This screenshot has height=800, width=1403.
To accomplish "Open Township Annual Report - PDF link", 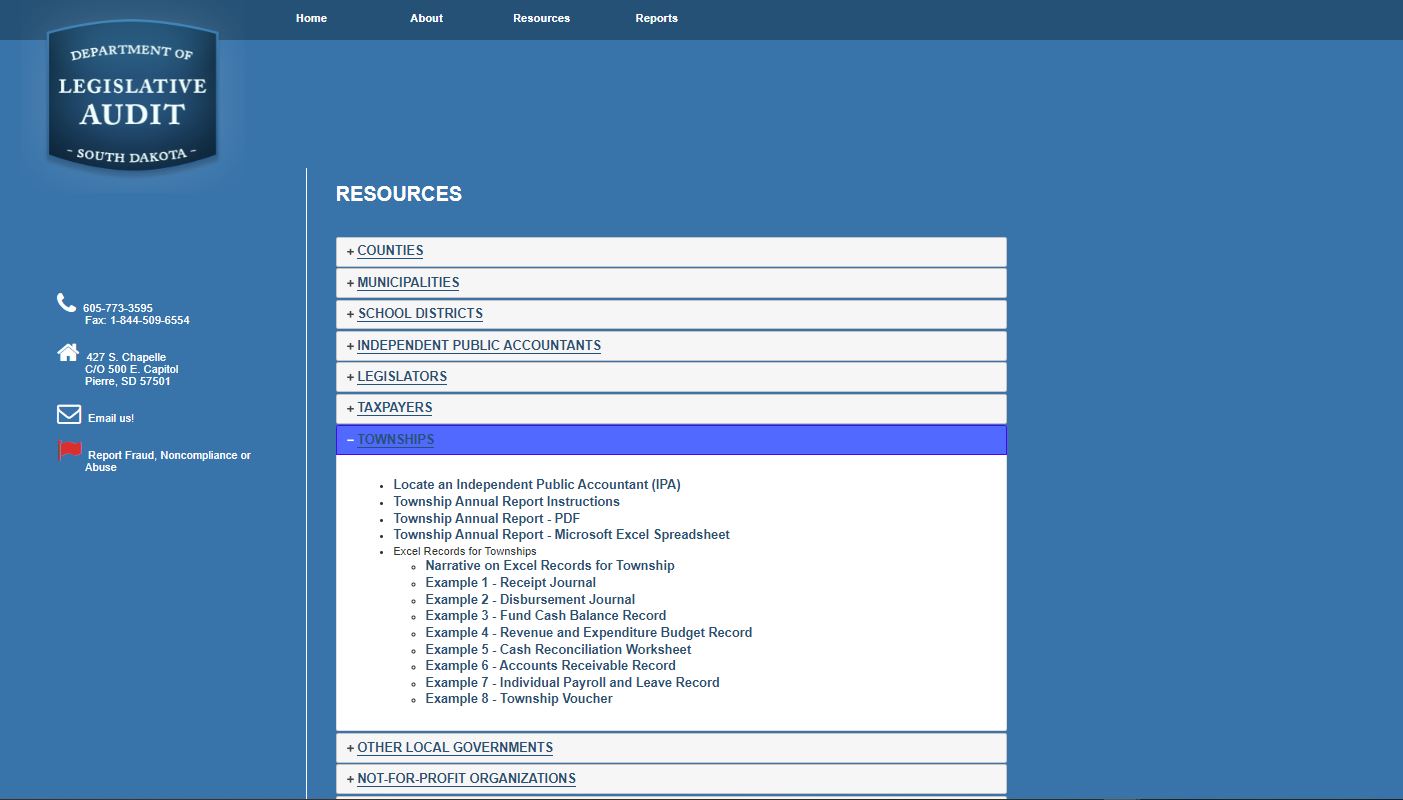I will 486,519.
